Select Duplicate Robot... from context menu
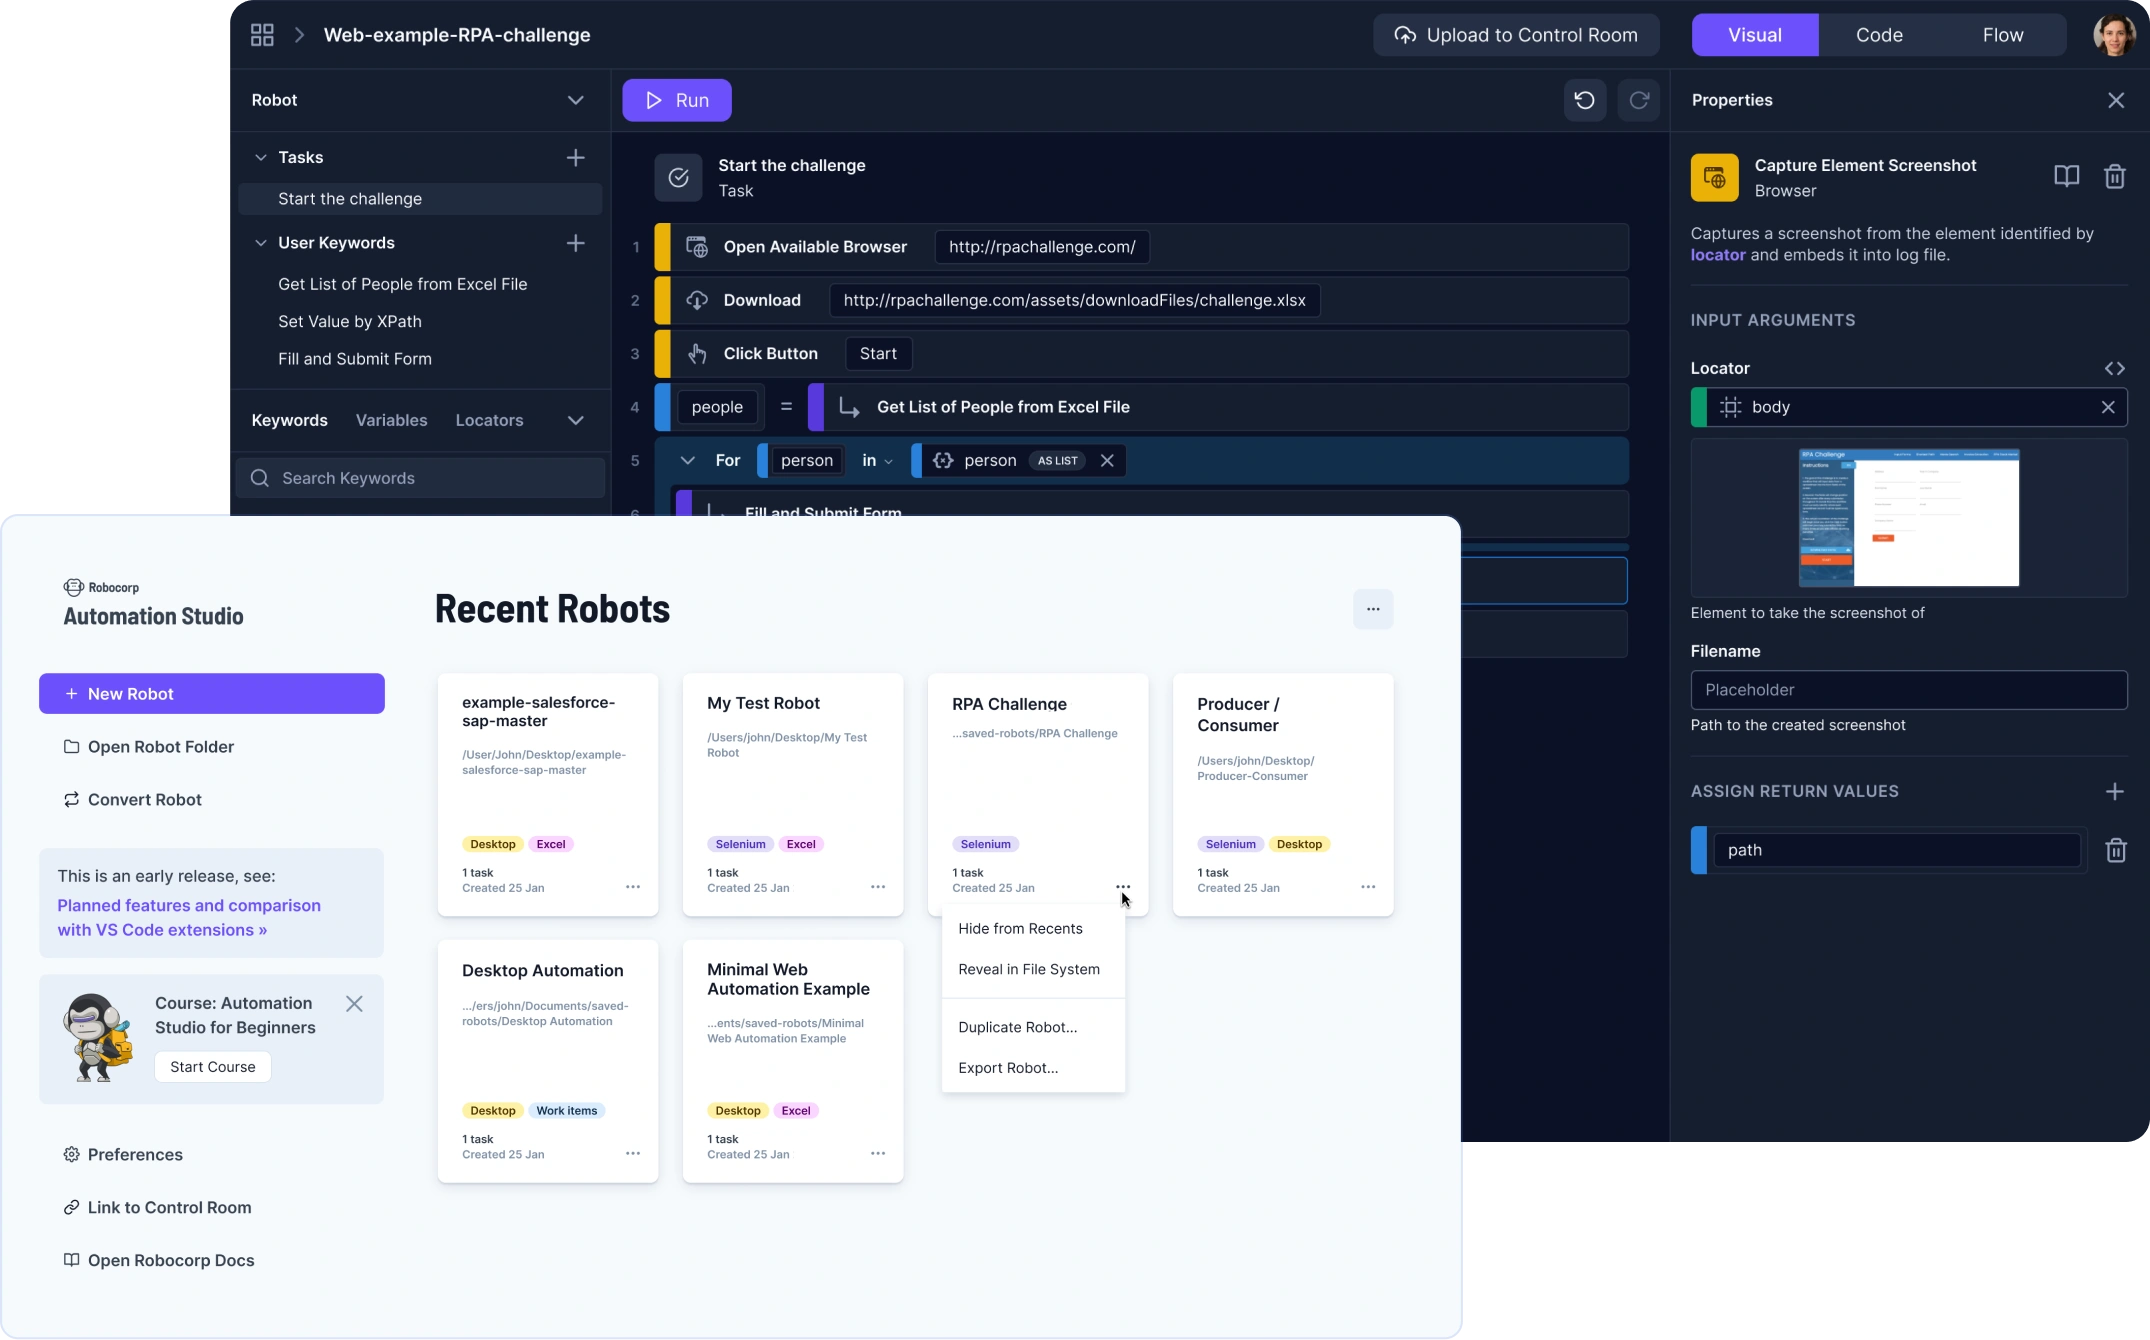 click(x=1017, y=1028)
